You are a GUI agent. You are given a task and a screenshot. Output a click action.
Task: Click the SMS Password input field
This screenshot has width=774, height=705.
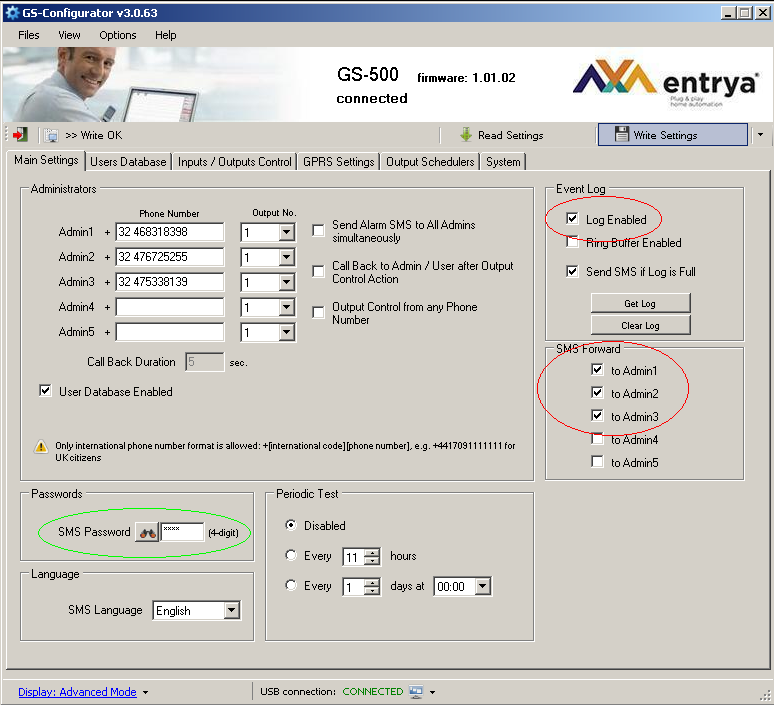coord(182,532)
